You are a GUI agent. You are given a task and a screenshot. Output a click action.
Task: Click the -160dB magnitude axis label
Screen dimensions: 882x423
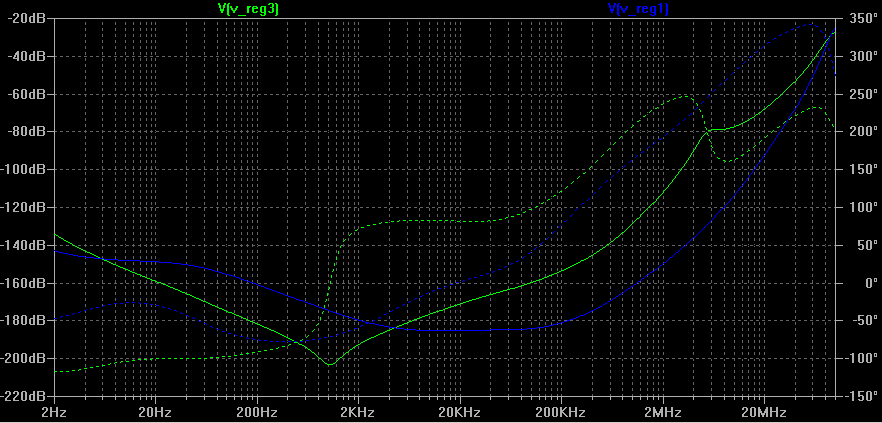coord(24,283)
